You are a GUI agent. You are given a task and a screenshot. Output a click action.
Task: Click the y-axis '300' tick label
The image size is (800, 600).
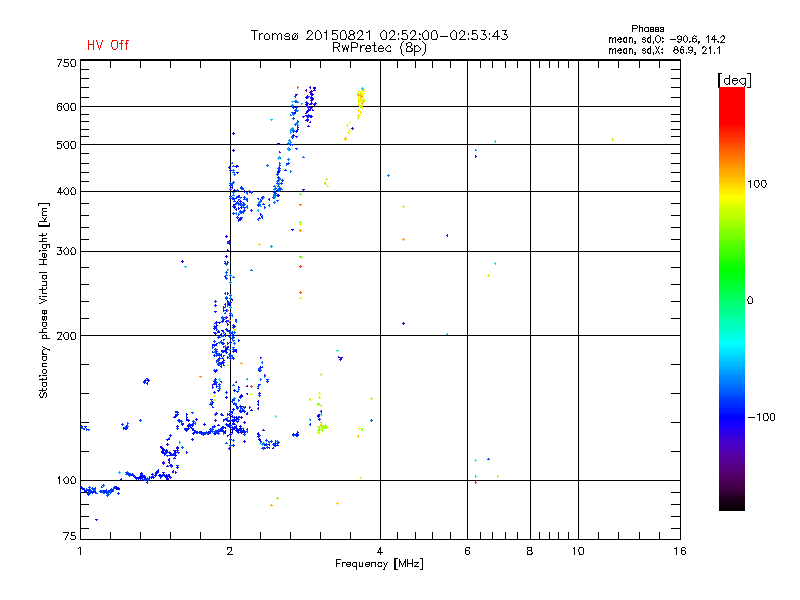pyautogui.click(x=66, y=252)
